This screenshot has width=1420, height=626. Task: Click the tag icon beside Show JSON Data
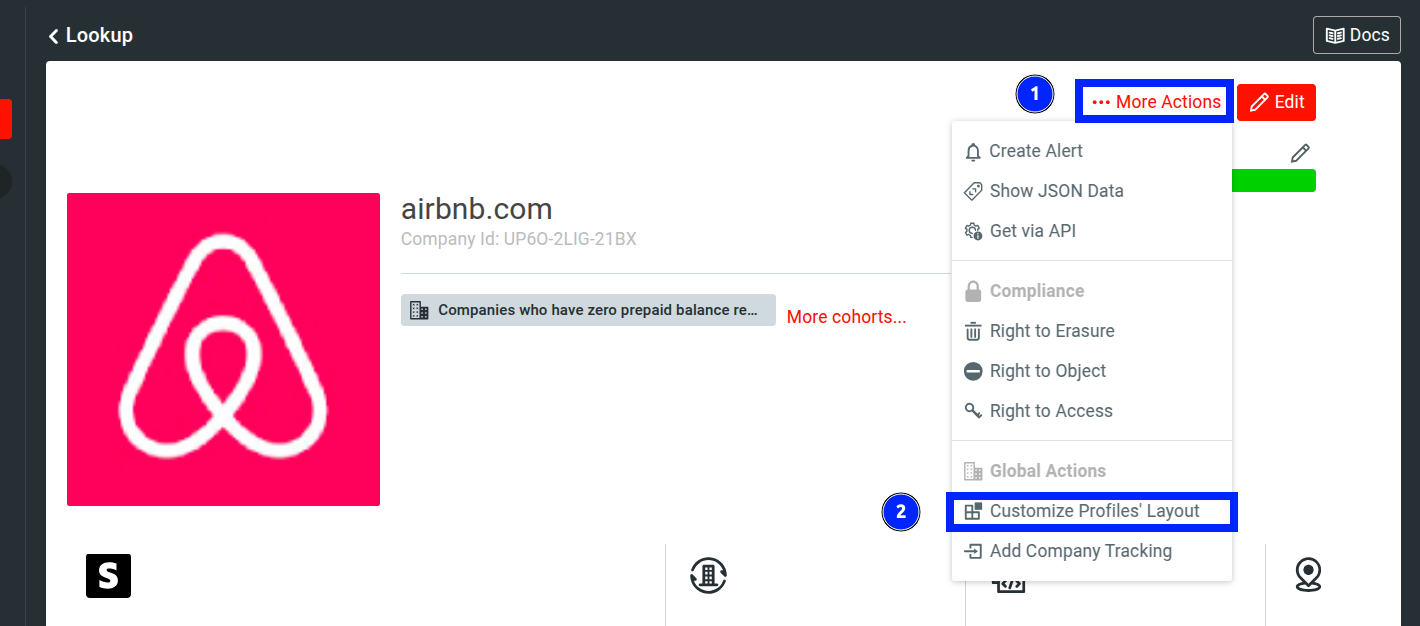(971, 190)
